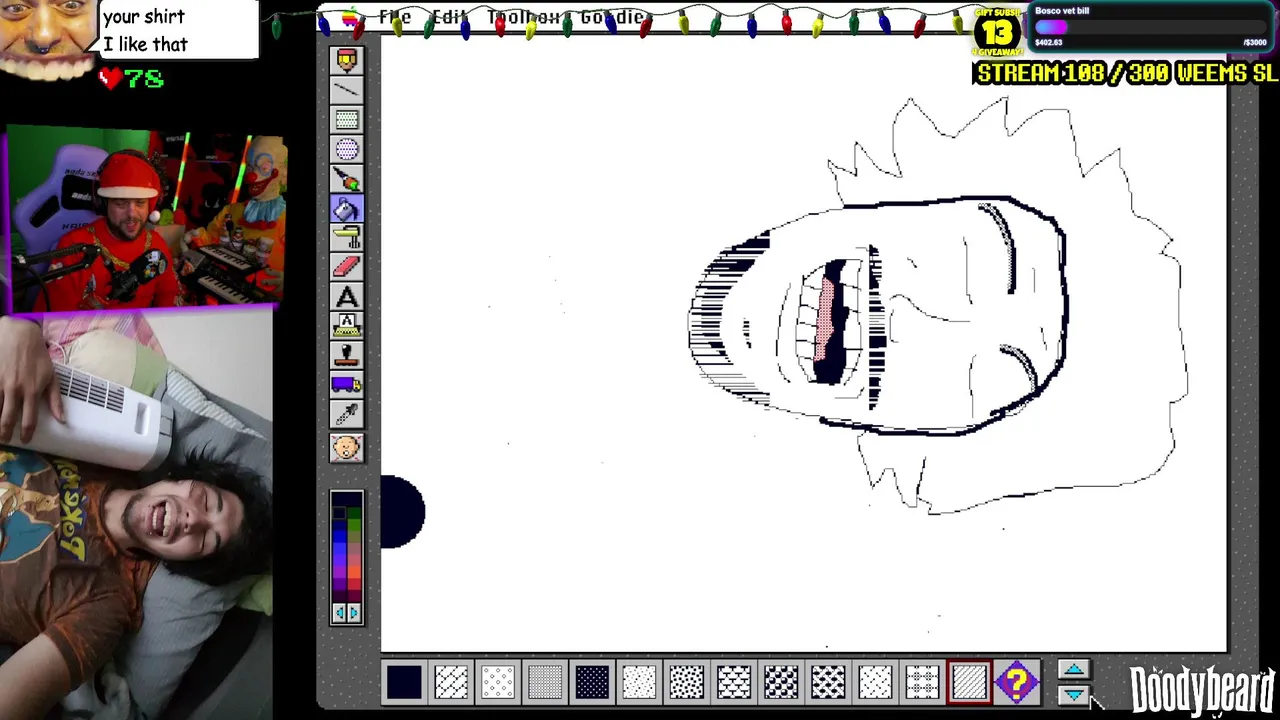1280x720 pixels.
Task: Select the Line tool
Action: (x=347, y=91)
